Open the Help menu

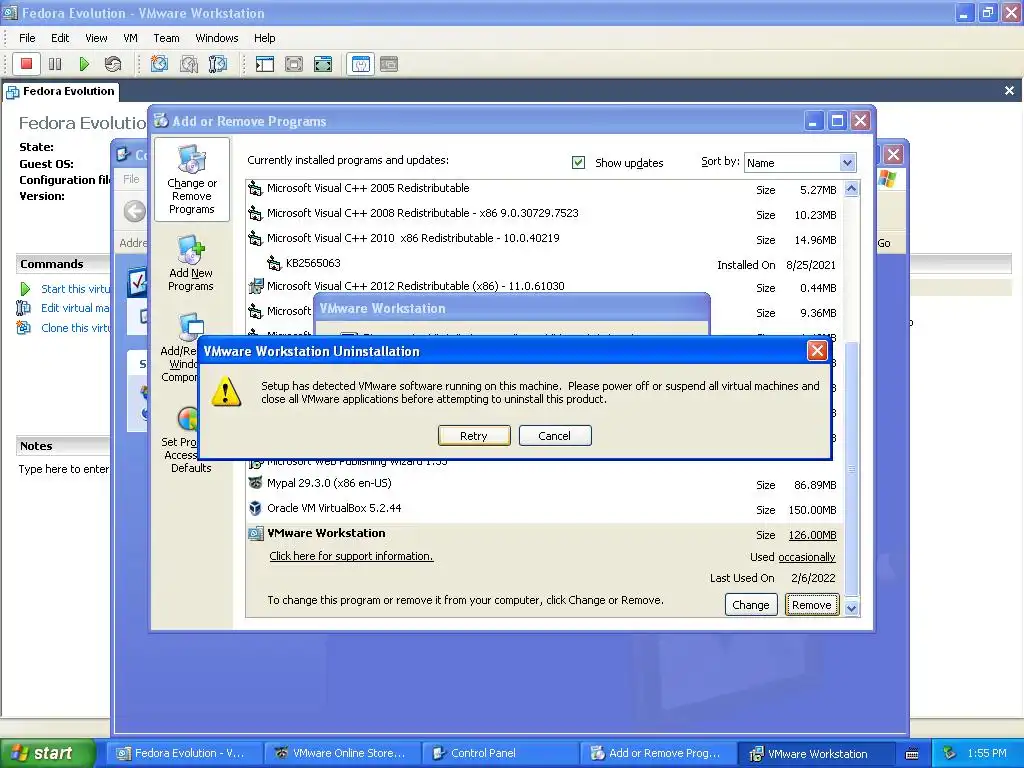(x=264, y=38)
